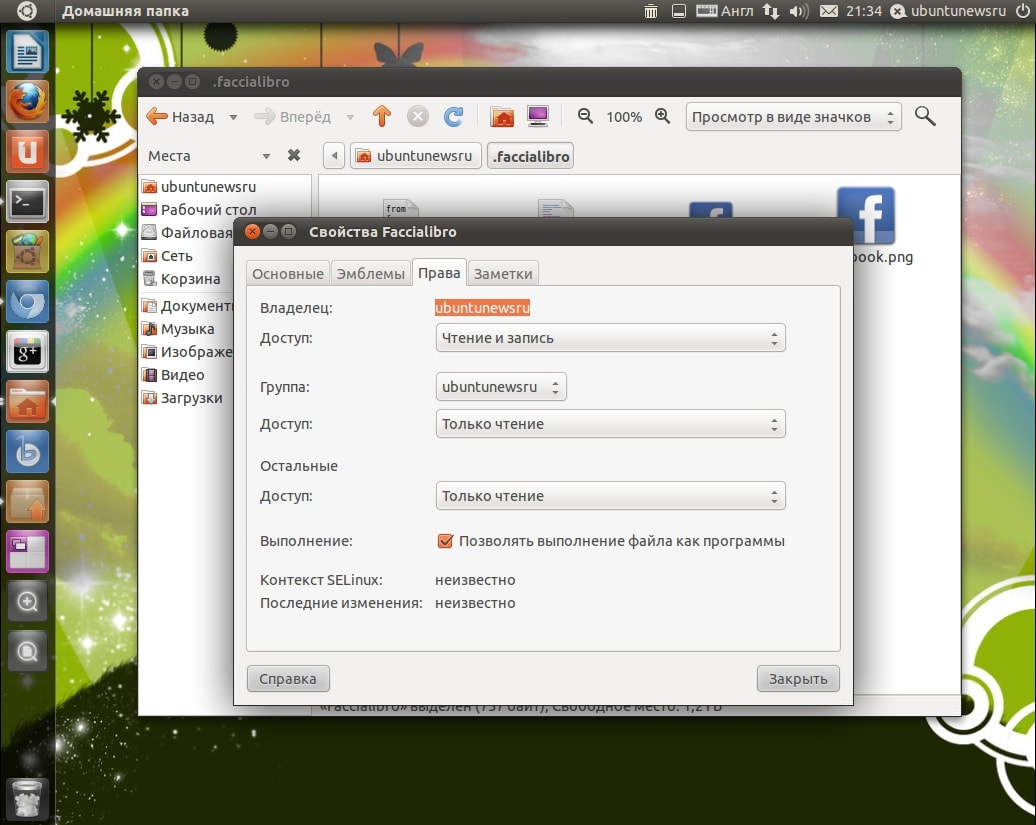
Task: Open keyboard layout Англ indicator
Action: pyautogui.click(x=725, y=11)
